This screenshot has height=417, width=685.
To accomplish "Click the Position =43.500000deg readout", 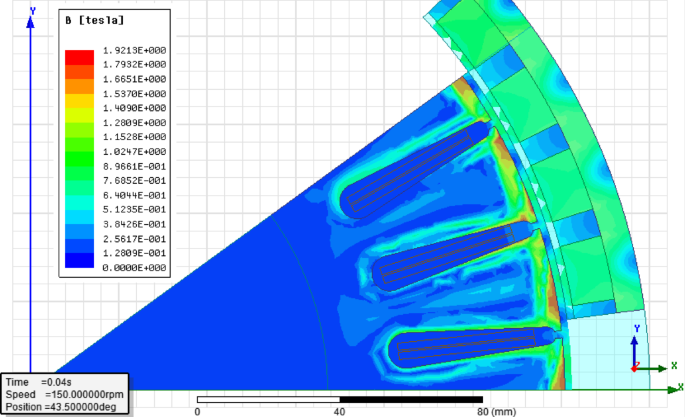I will 61,407.
